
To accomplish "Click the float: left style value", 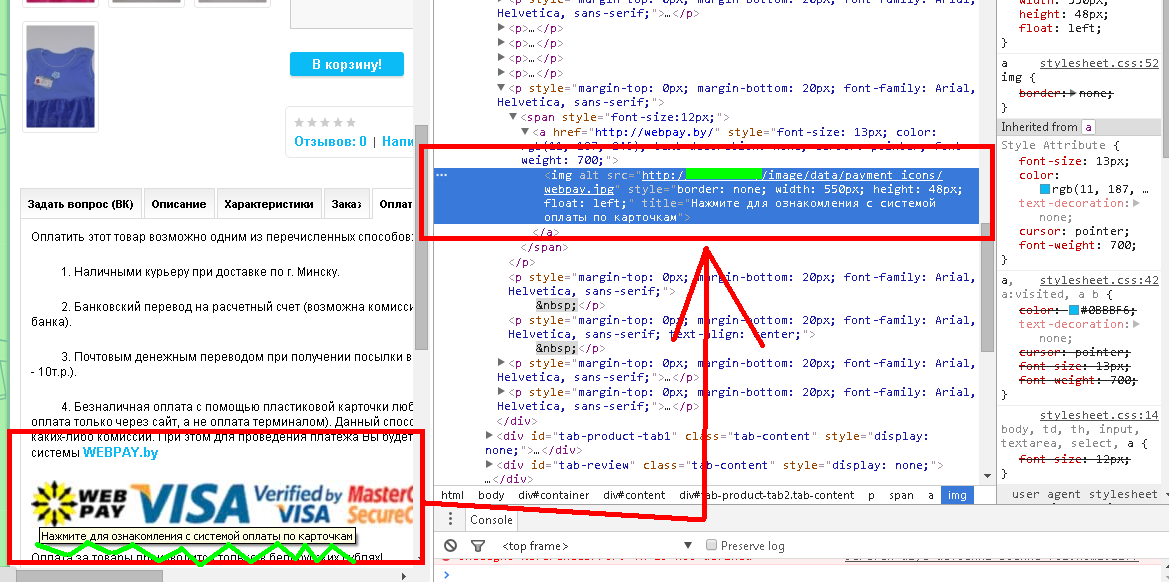I will click(1086, 28).
